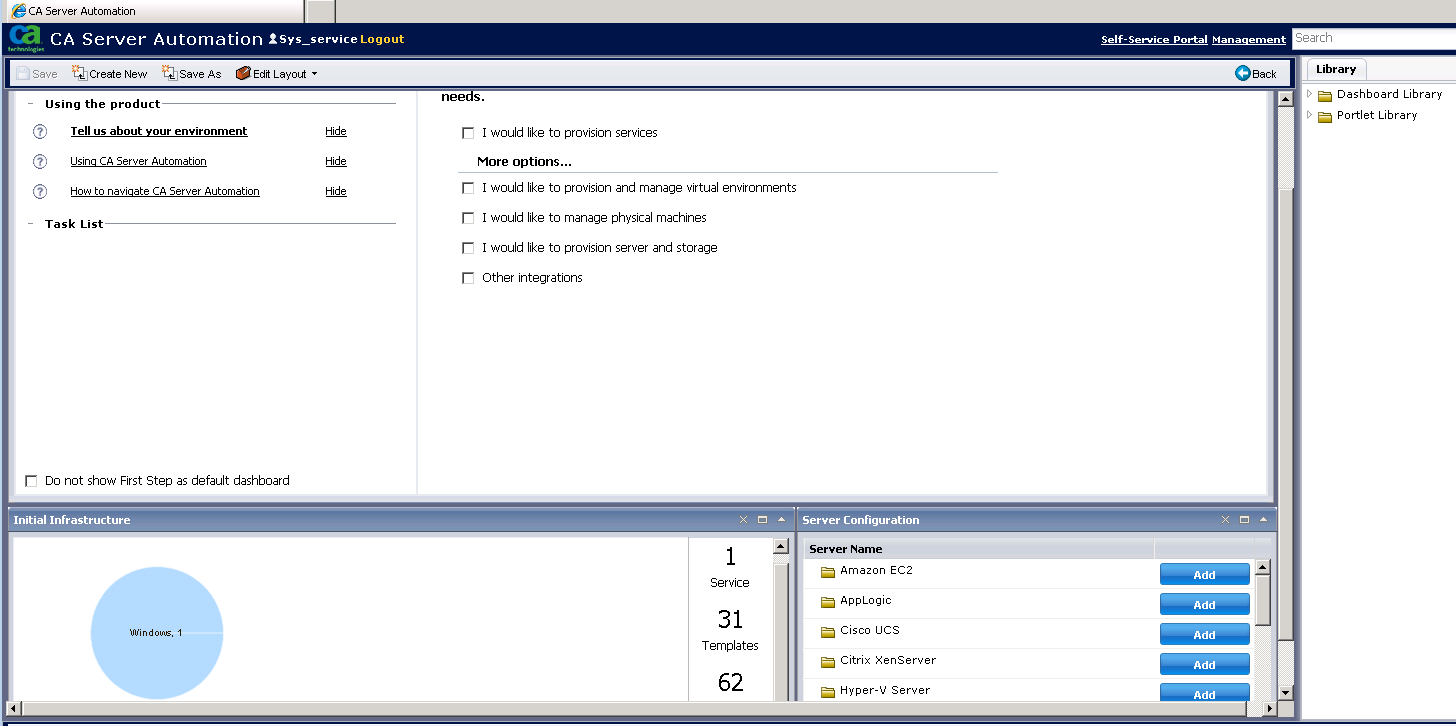This screenshot has height=726, width=1456.
Task: Click help icon for Using CA Server Automation
Action: coord(40,161)
